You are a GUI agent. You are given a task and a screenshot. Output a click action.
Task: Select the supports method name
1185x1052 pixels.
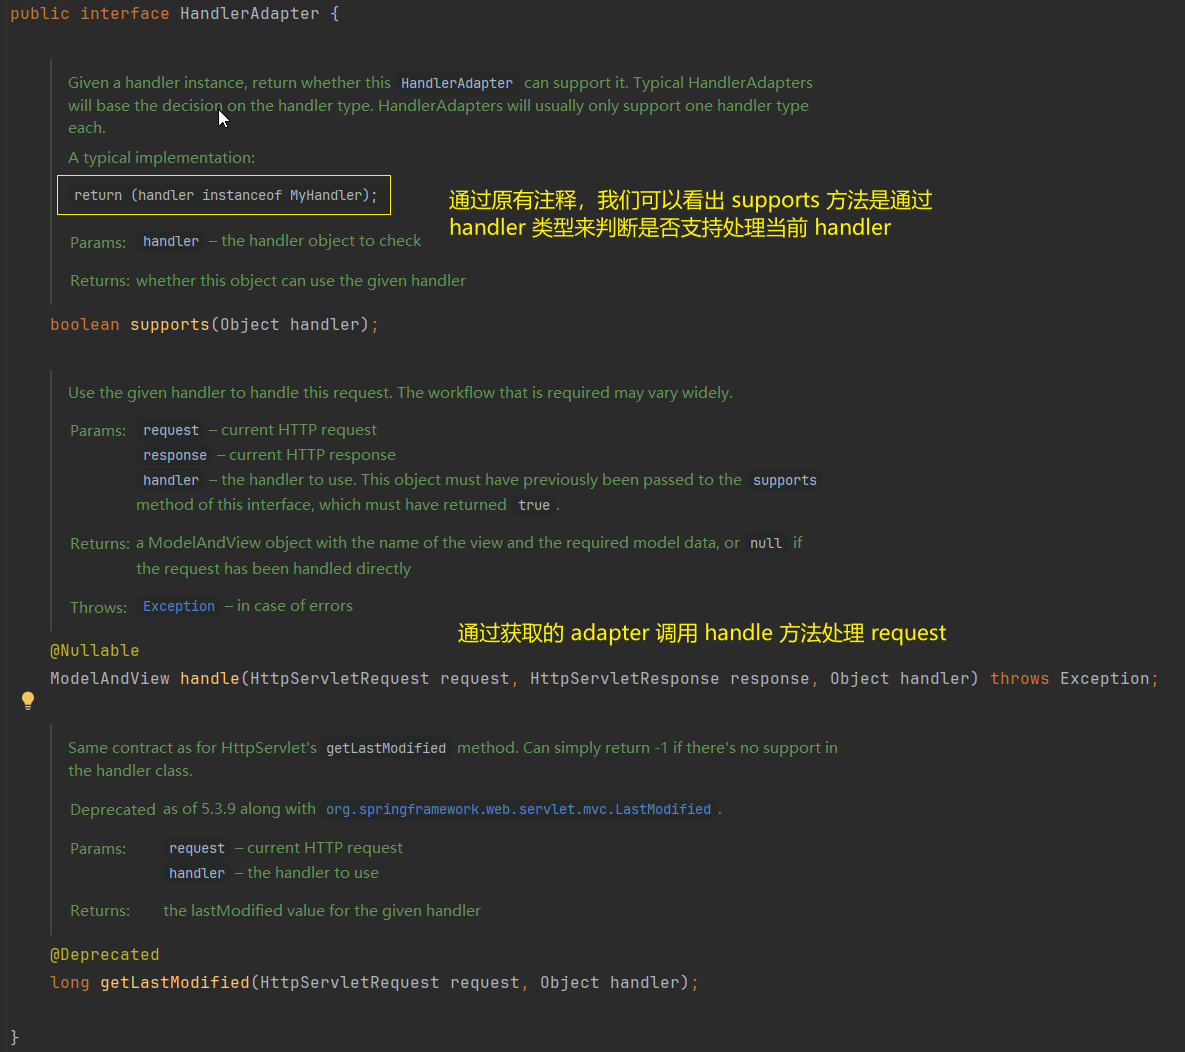pyautogui.click(x=171, y=324)
